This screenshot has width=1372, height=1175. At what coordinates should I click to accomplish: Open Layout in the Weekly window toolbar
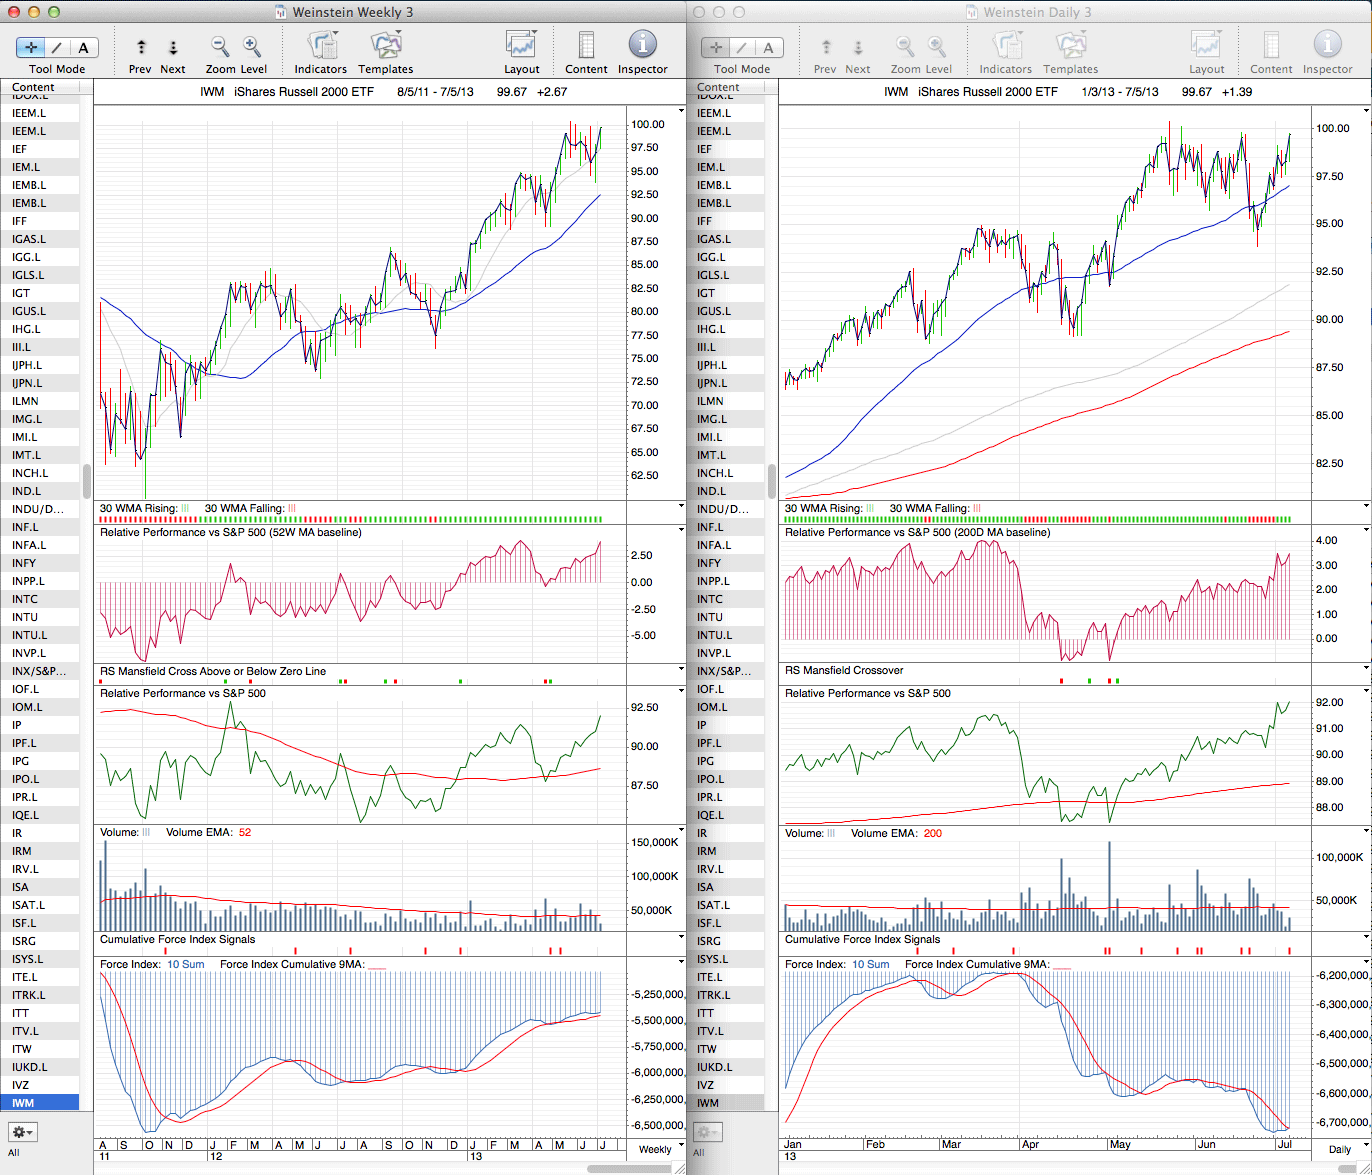(x=521, y=46)
